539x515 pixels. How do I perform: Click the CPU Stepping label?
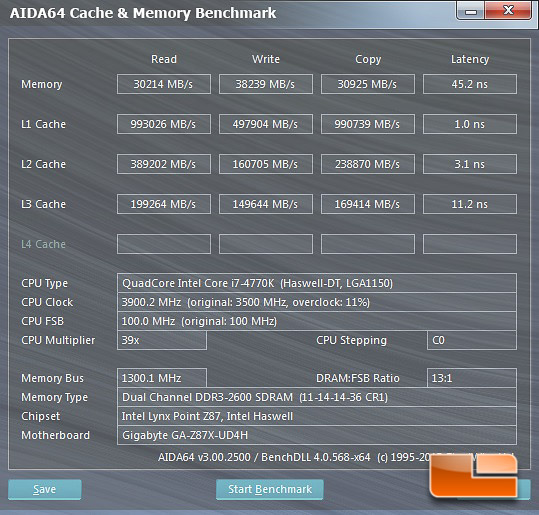tap(351, 340)
